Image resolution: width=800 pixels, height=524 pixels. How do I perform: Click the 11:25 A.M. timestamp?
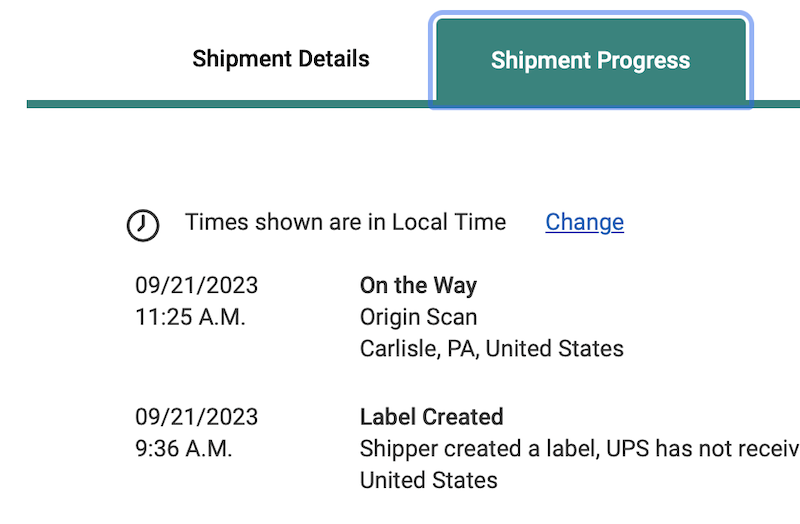190,317
